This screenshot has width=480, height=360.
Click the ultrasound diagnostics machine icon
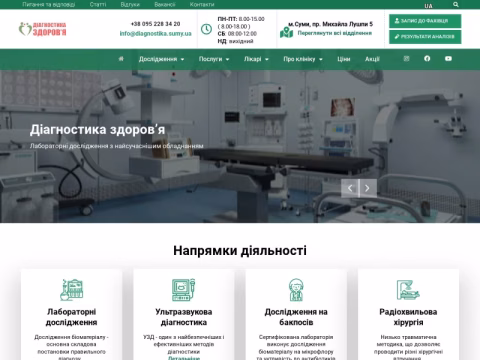(184, 290)
